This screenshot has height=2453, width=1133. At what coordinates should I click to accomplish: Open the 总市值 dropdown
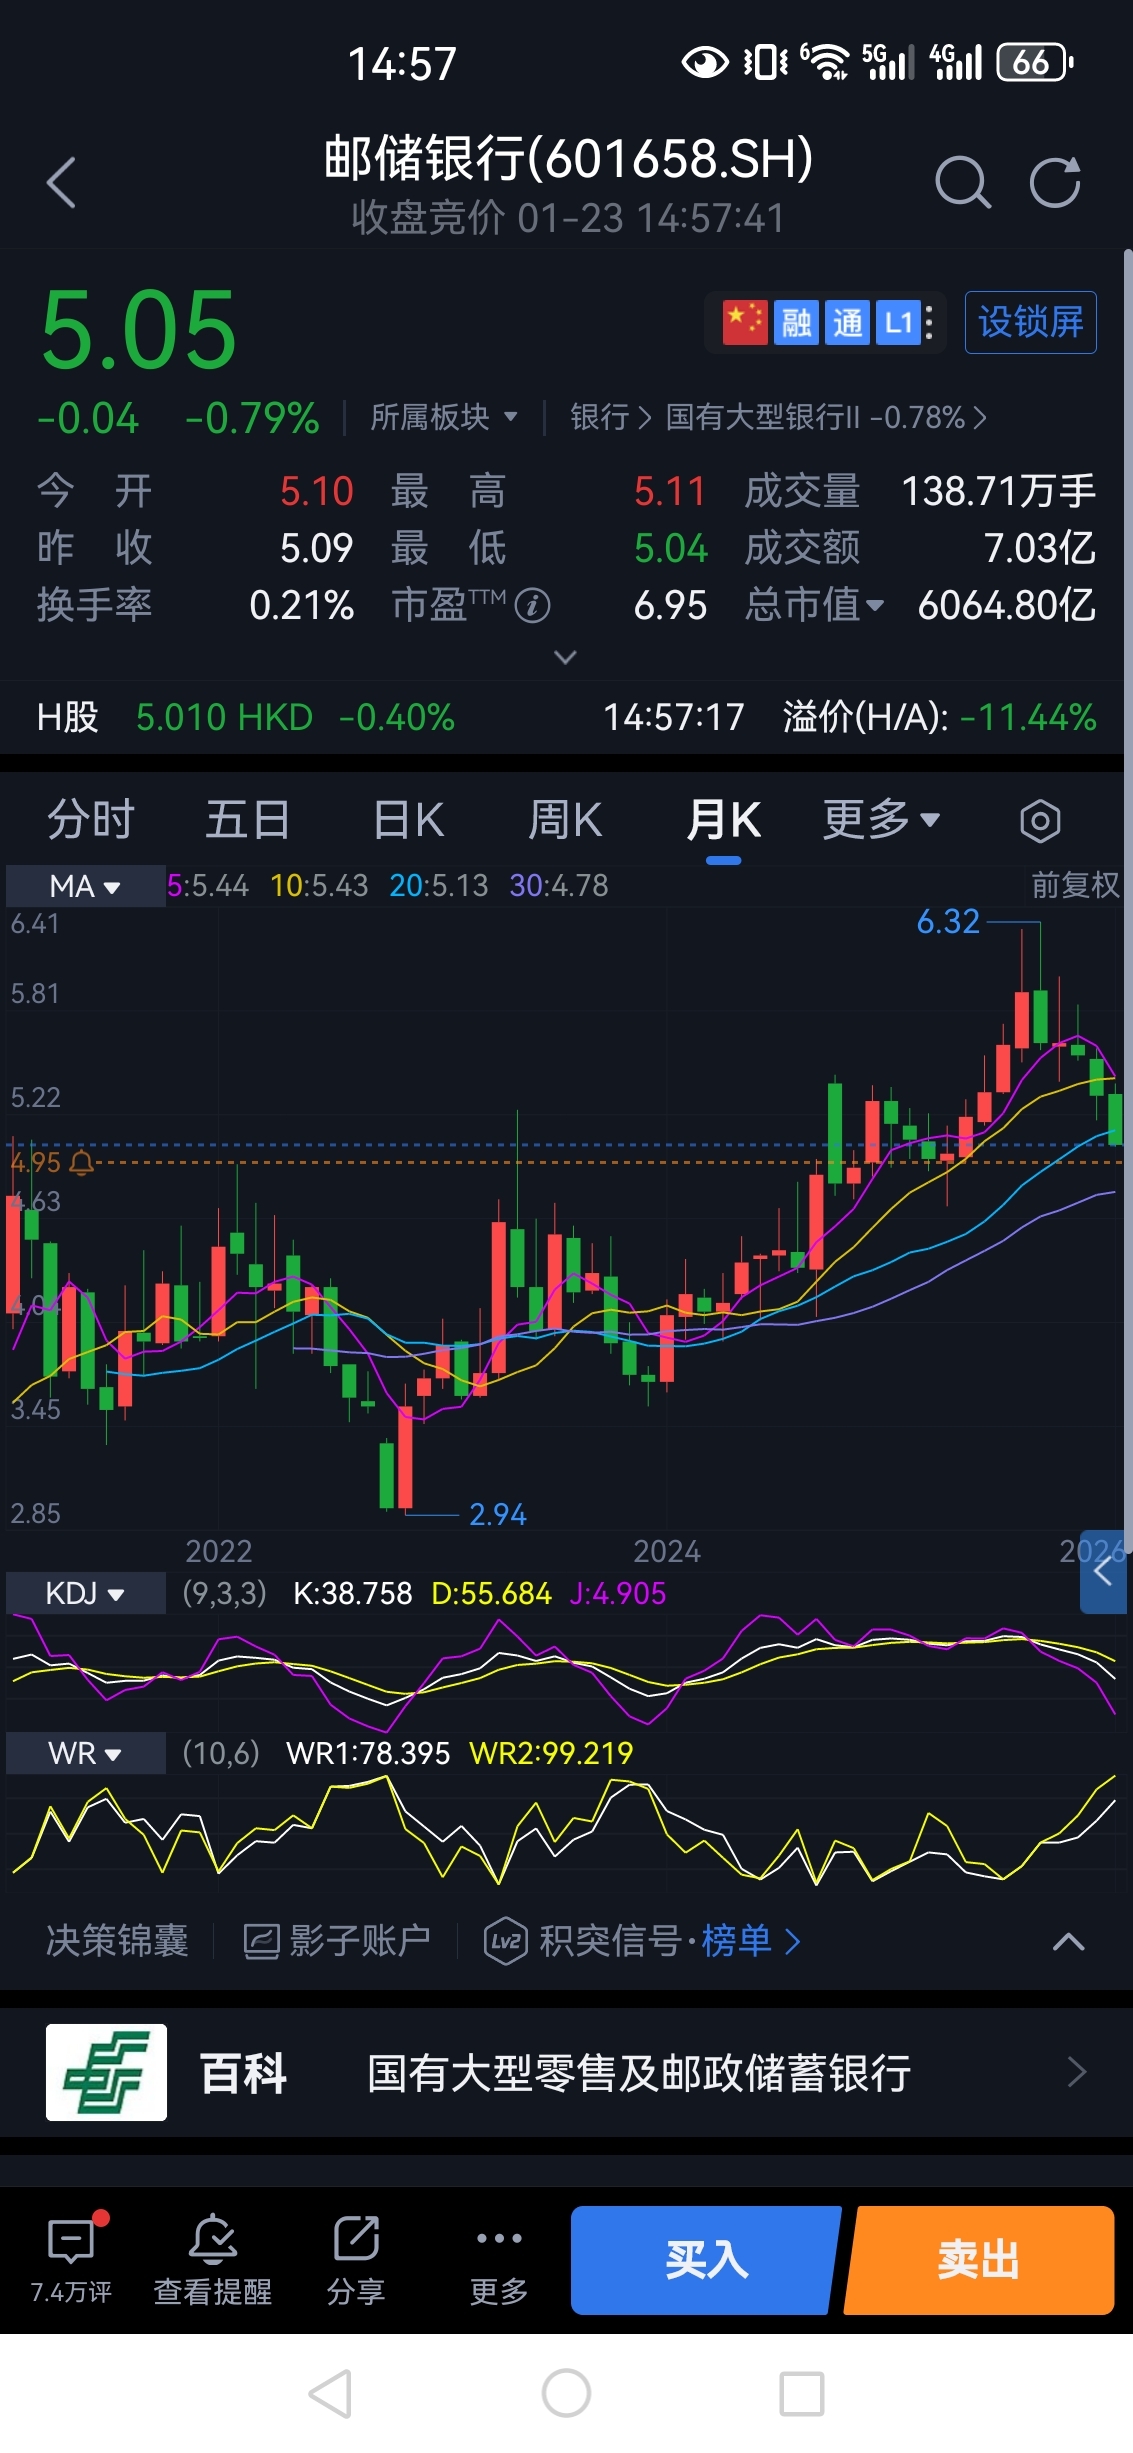(814, 605)
